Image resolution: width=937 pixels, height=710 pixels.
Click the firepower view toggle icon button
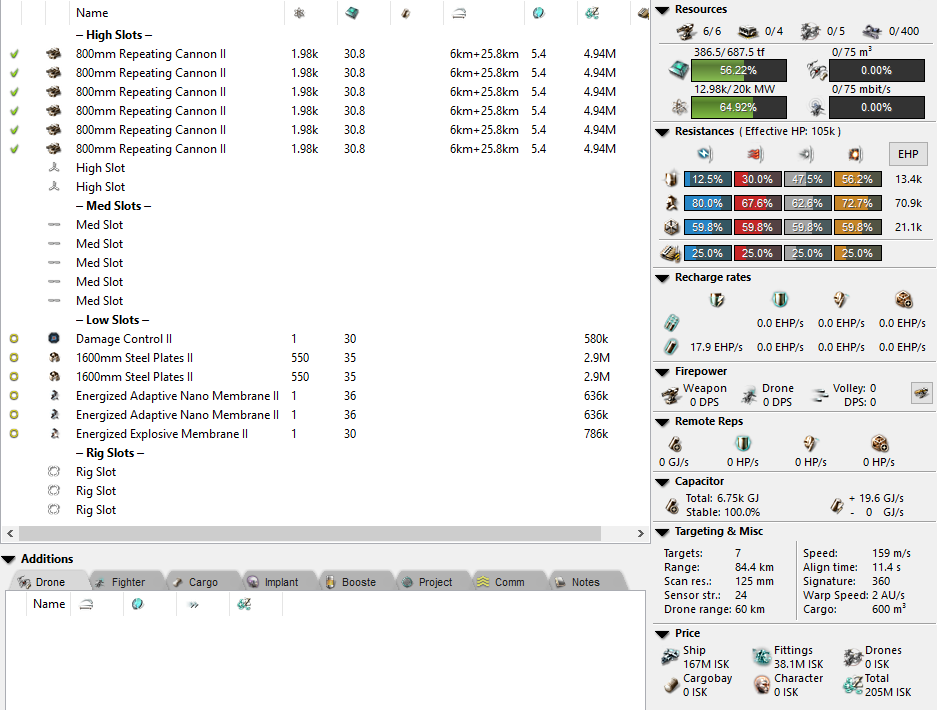(x=921, y=393)
